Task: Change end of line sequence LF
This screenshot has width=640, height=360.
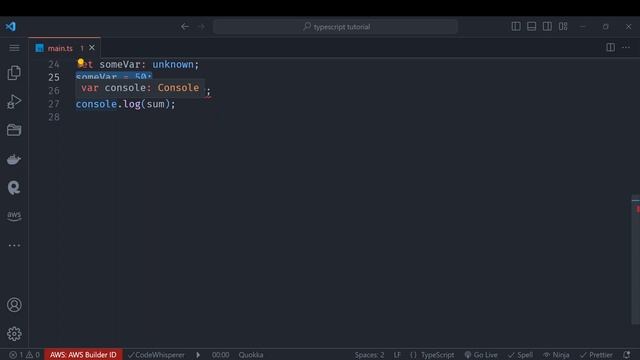Action: coord(397,355)
